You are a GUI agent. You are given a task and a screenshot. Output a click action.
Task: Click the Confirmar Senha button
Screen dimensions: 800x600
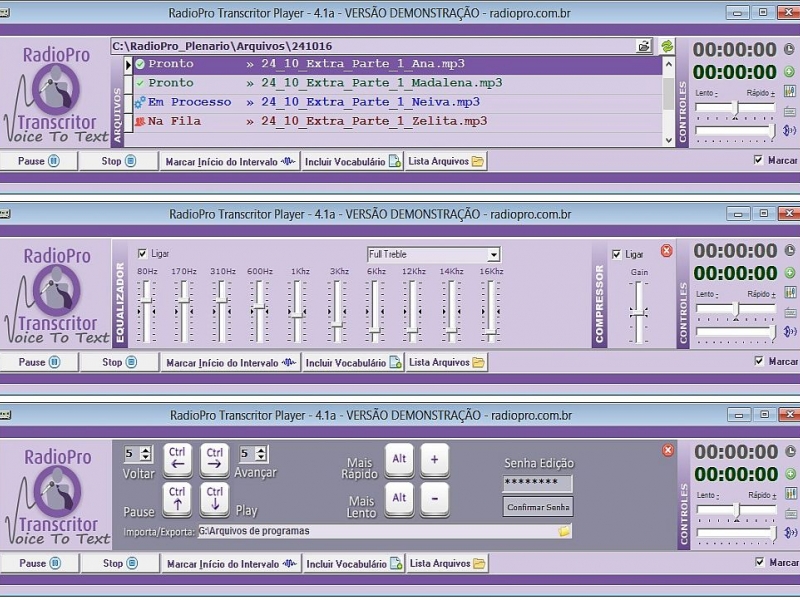pyautogui.click(x=538, y=507)
